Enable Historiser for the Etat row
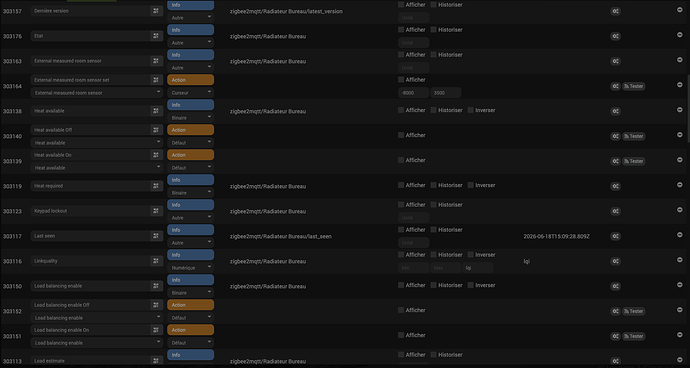Viewport: 690px width, 368px height. pos(433,29)
